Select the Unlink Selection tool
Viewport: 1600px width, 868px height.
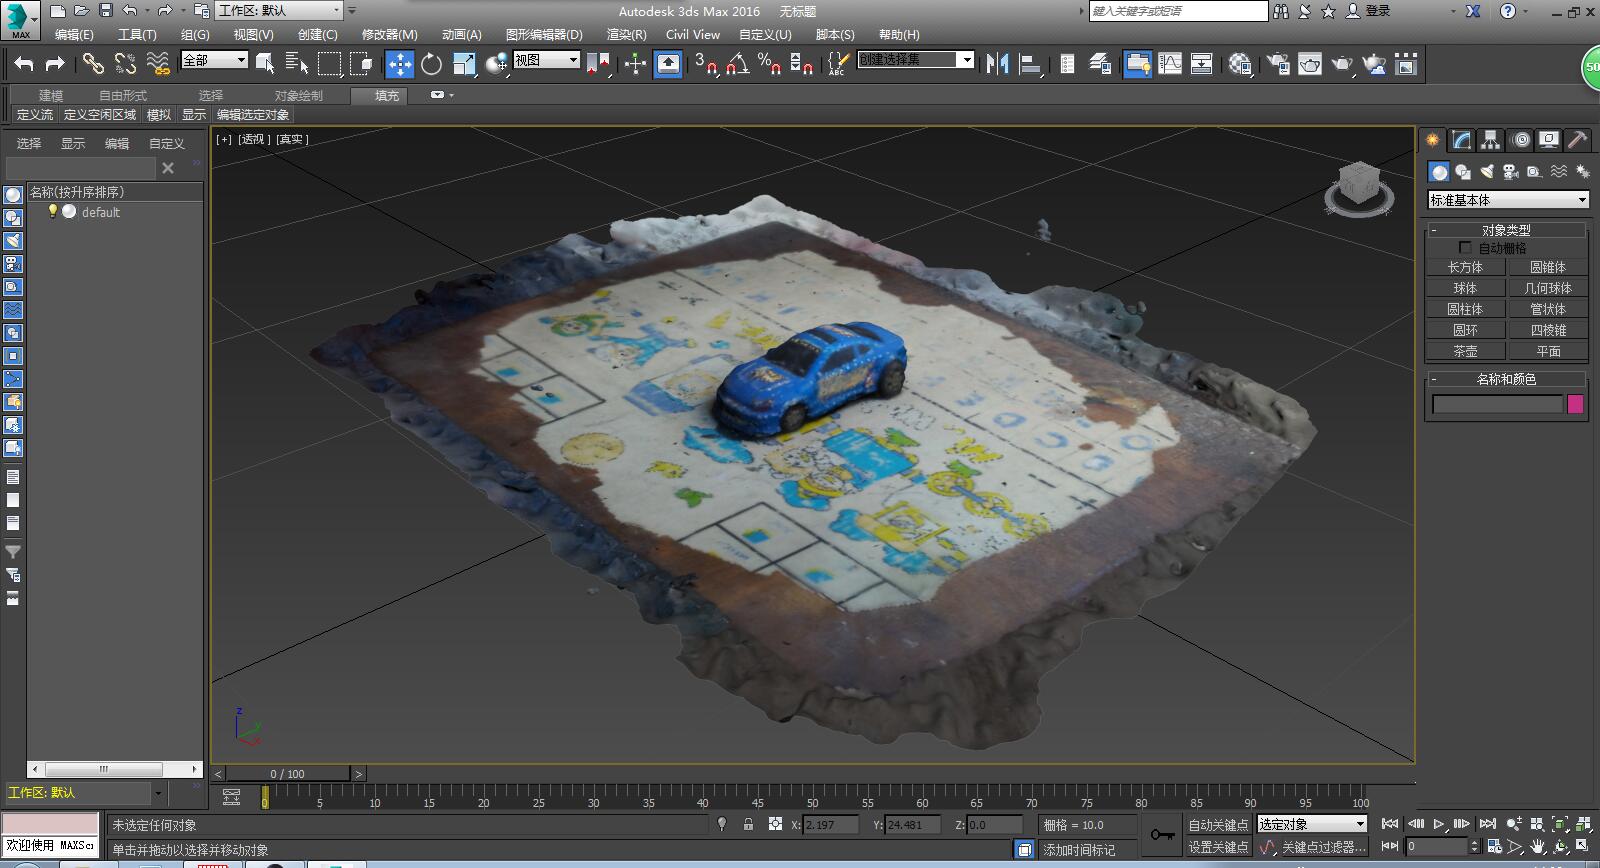(125, 64)
